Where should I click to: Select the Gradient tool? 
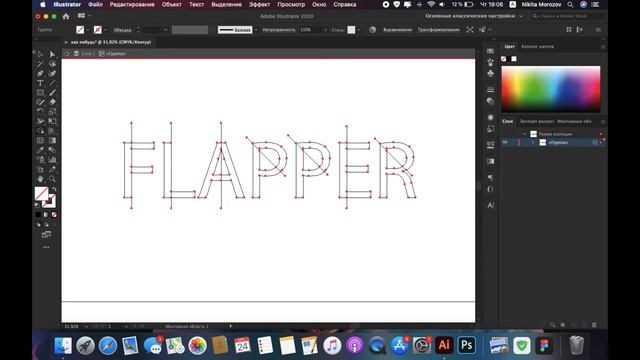coord(52,140)
